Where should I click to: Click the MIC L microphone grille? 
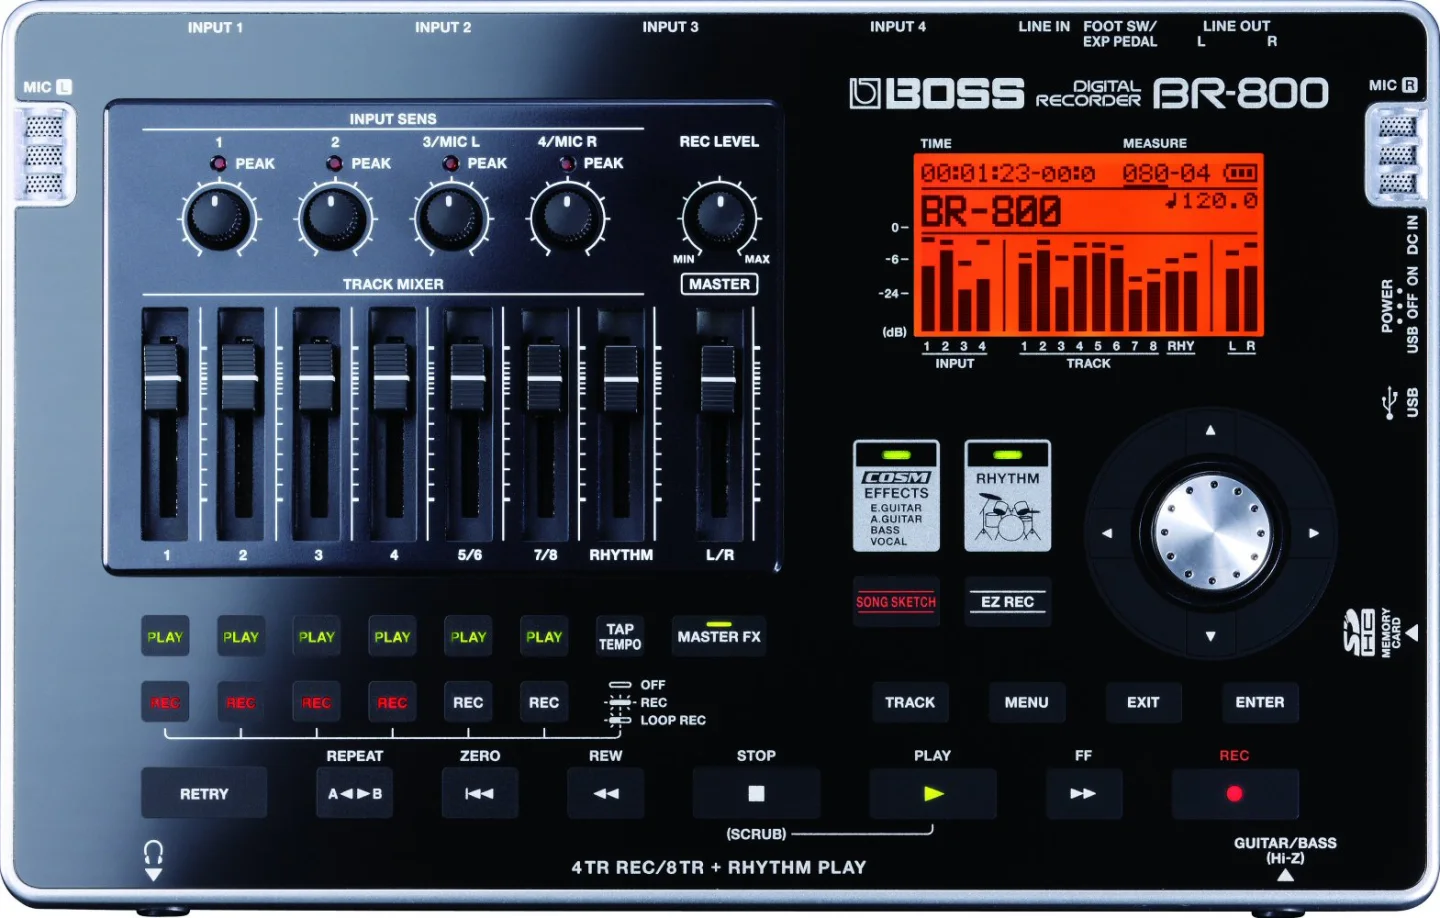point(44,156)
